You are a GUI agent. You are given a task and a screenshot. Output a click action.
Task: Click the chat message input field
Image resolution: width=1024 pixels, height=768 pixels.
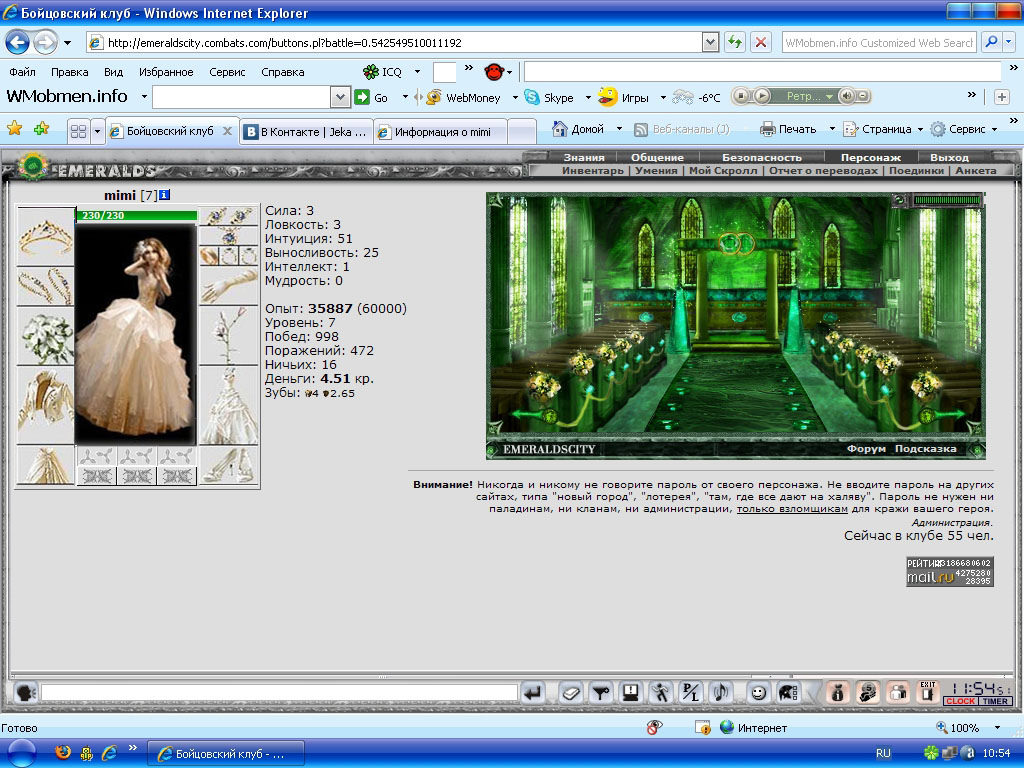(279, 692)
